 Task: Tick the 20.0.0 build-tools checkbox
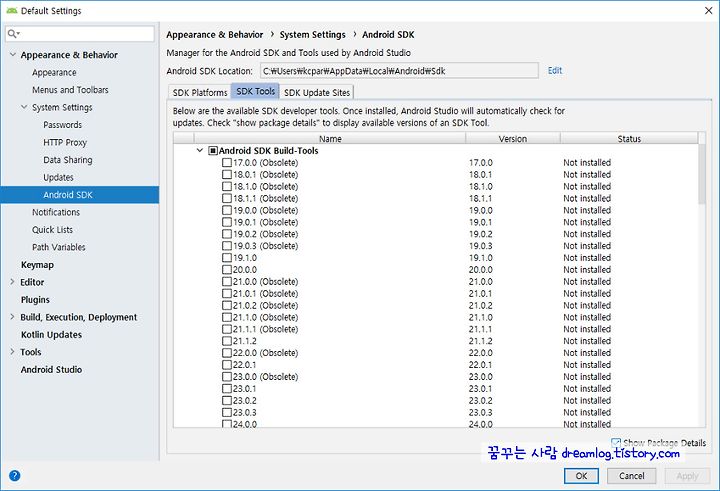(x=227, y=270)
